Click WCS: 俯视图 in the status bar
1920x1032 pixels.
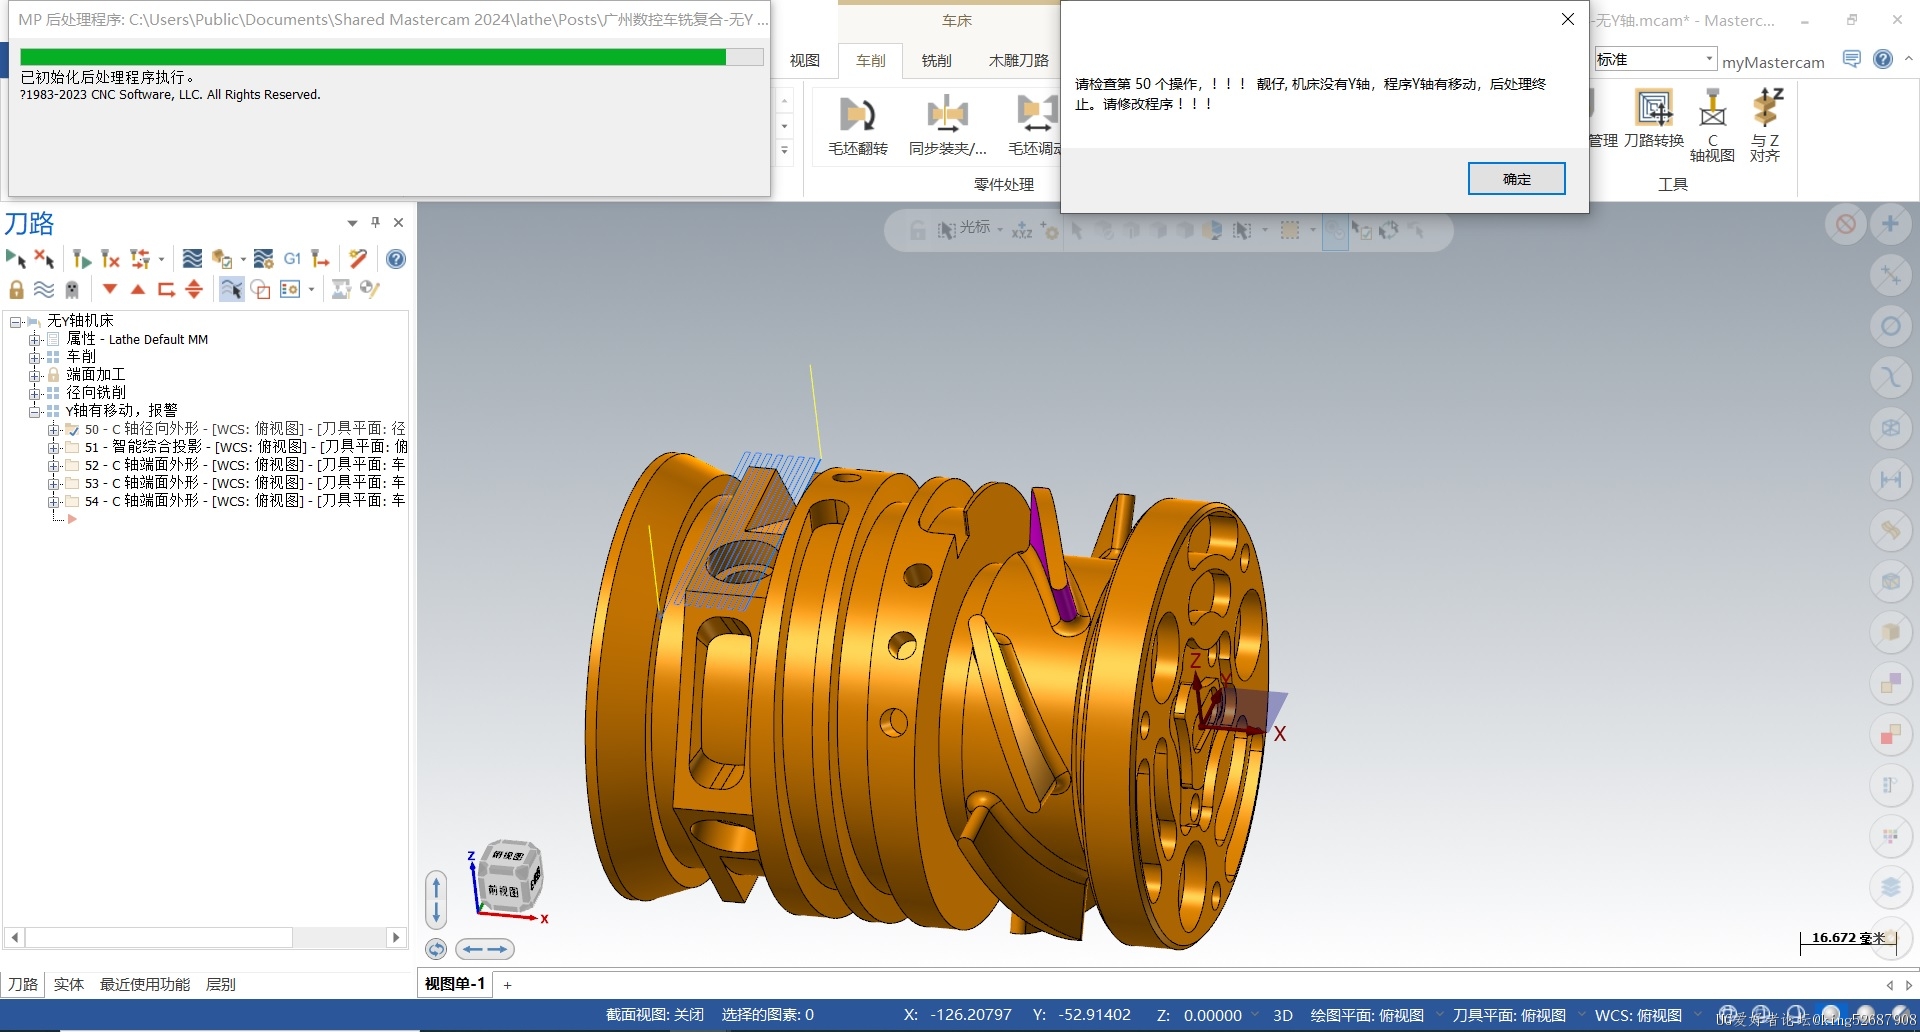1638,1015
